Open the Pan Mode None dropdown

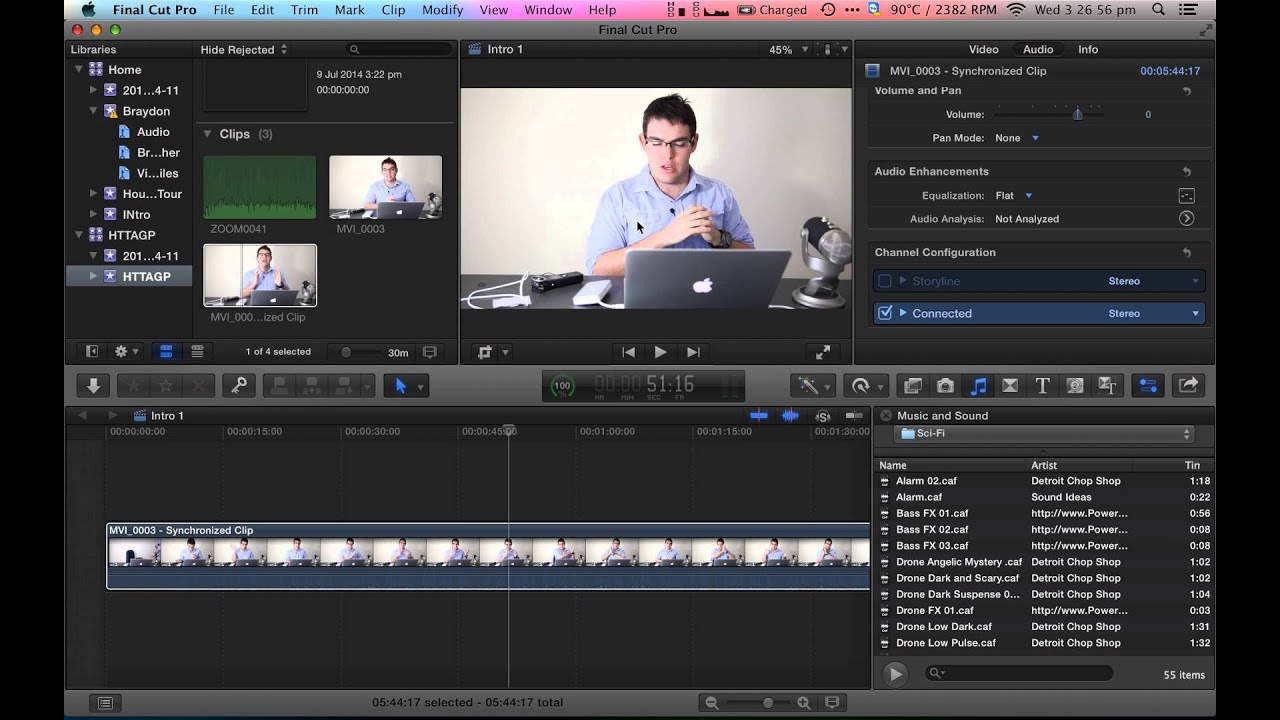pyautogui.click(x=1018, y=138)
